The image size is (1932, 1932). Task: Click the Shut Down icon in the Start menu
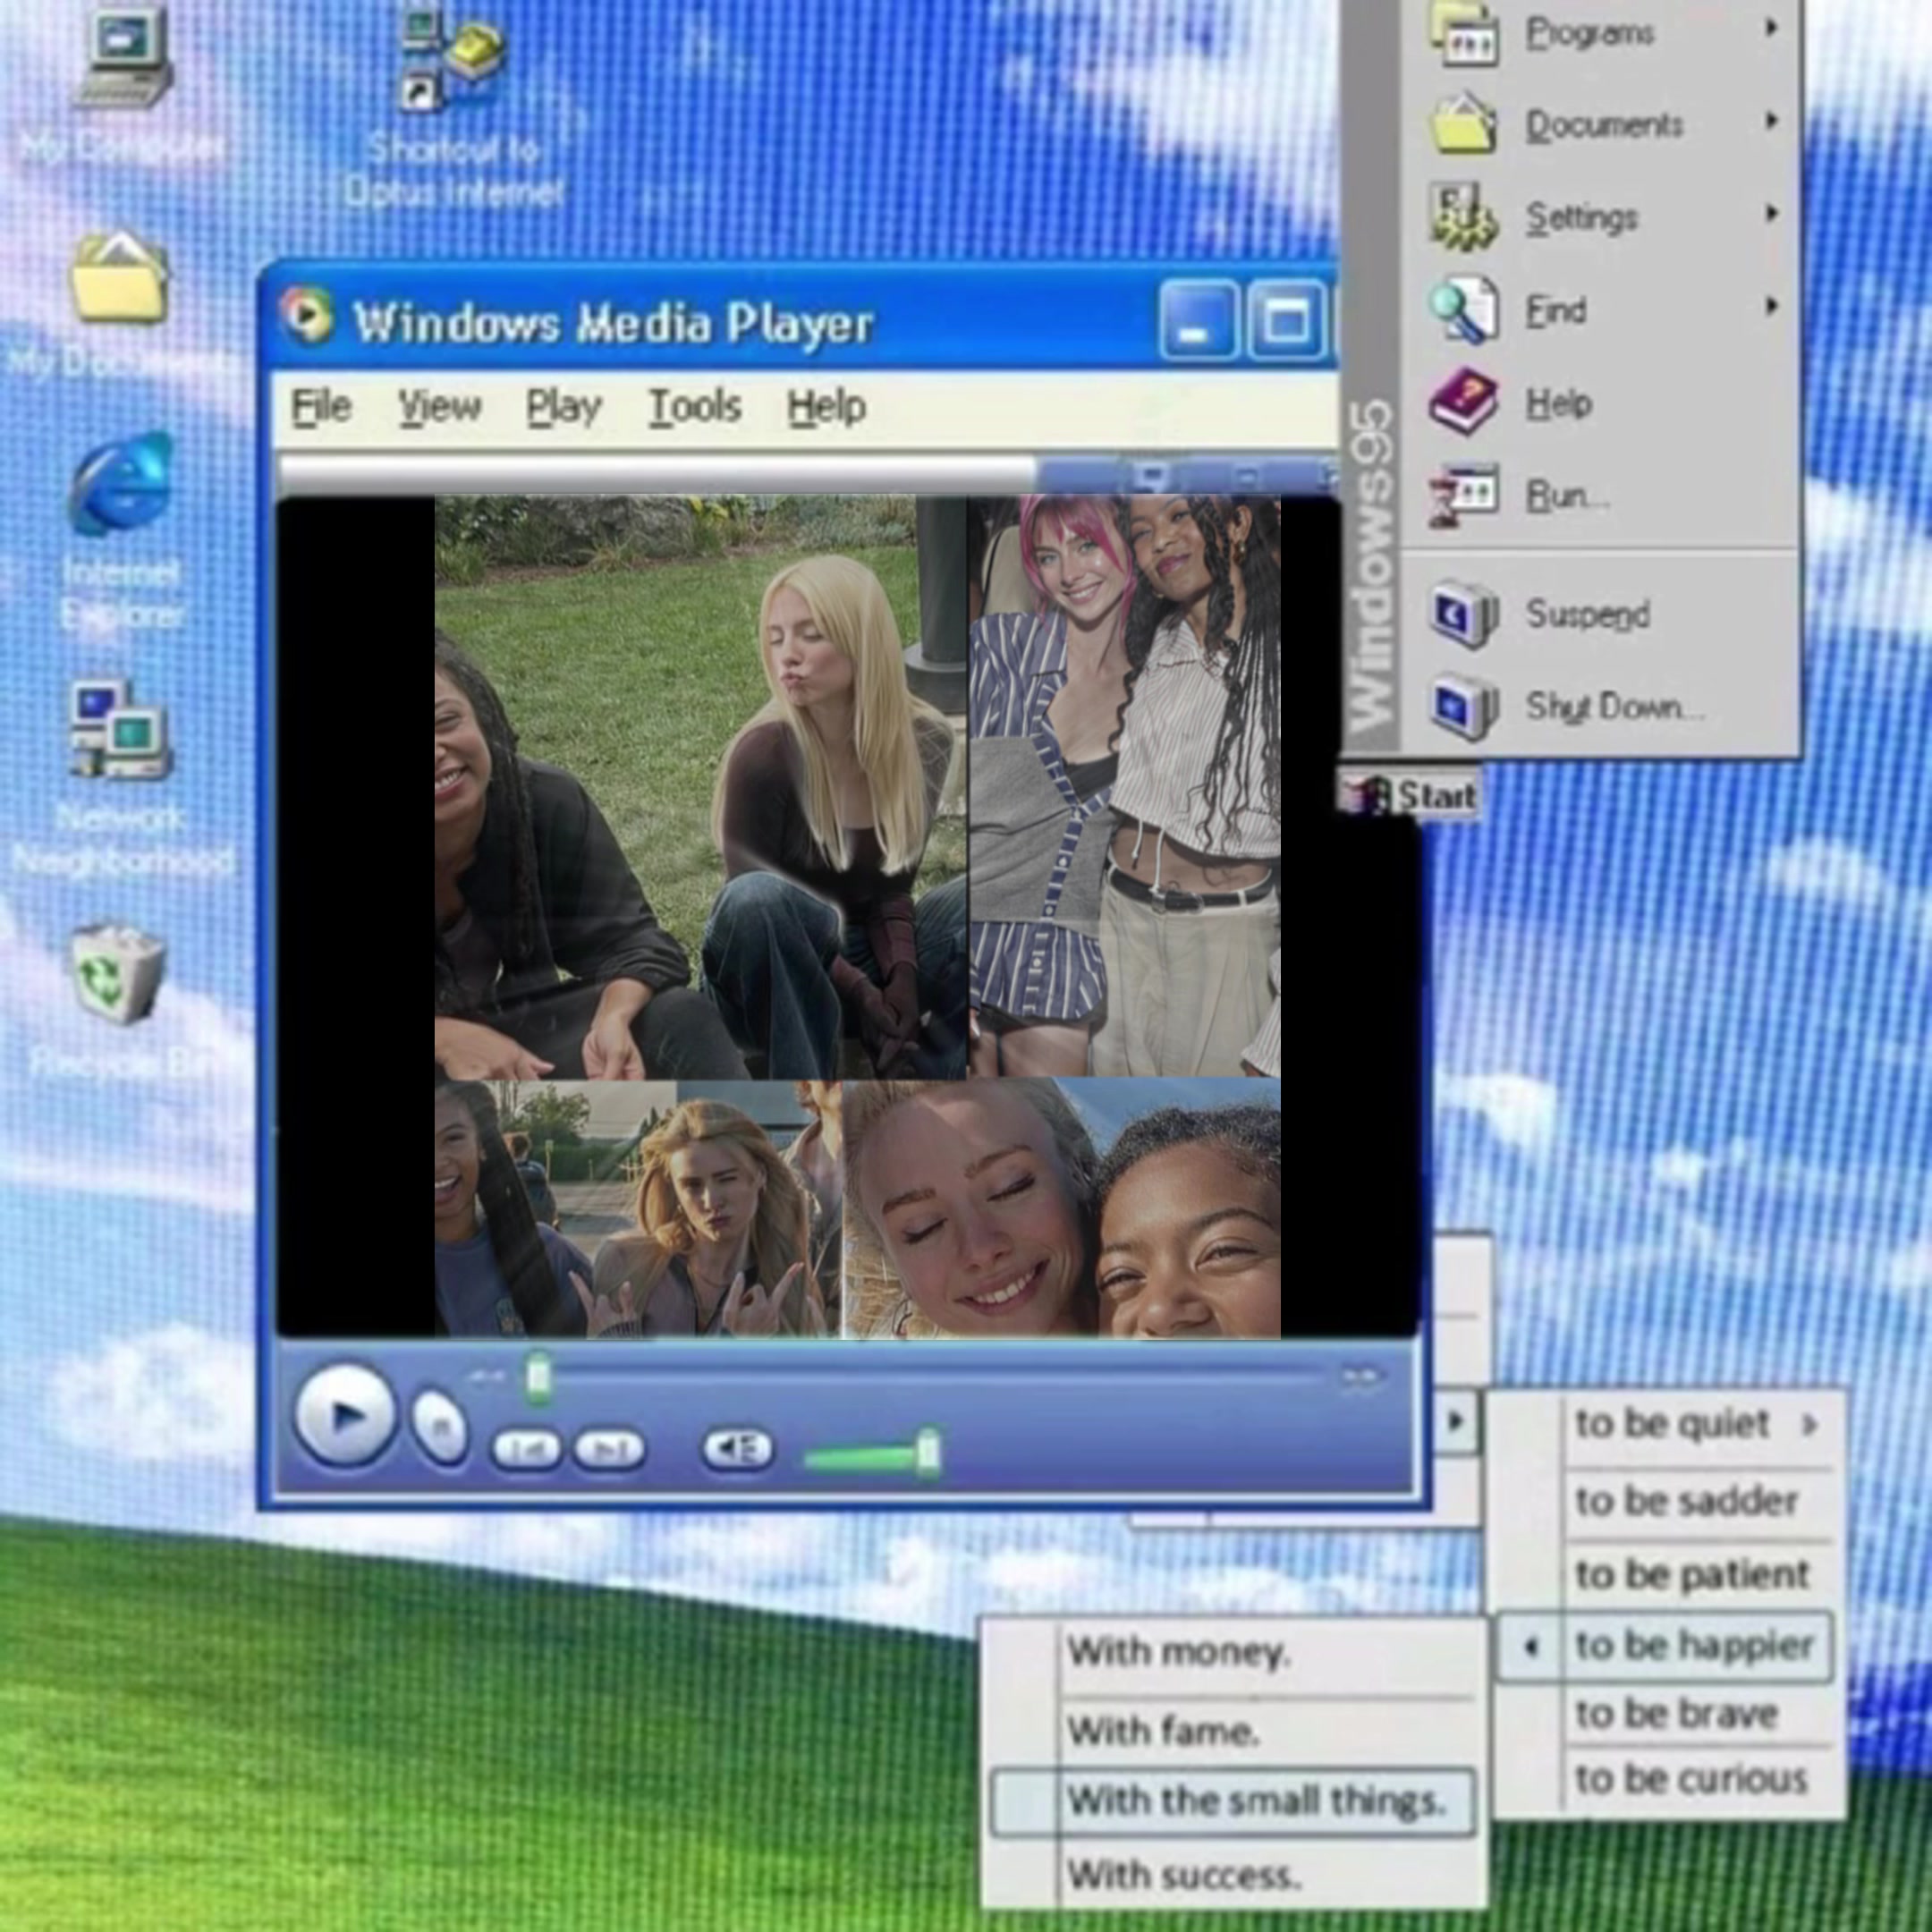point(1464,707)
